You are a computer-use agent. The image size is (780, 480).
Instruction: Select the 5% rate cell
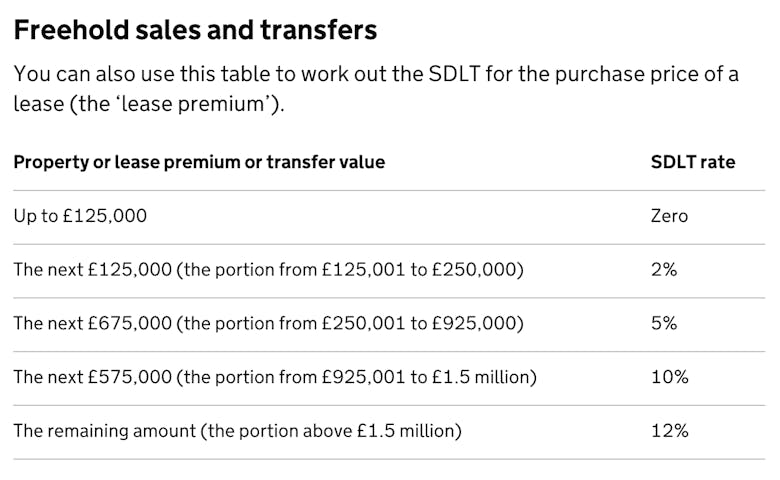click(664, 324)
